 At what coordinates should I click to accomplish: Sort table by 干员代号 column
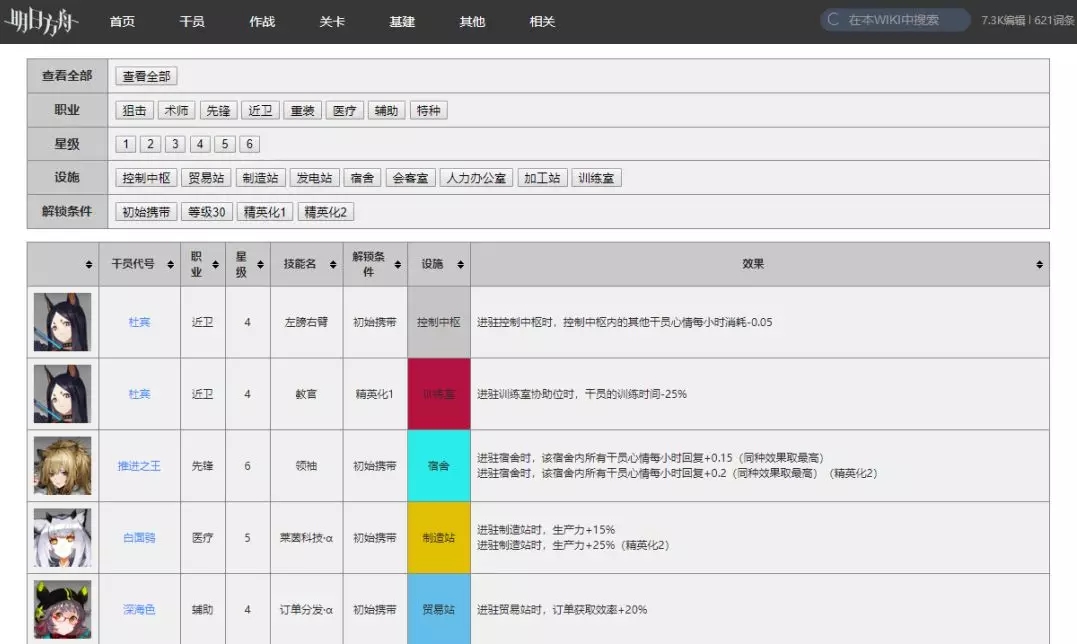(x=170, y=264)
